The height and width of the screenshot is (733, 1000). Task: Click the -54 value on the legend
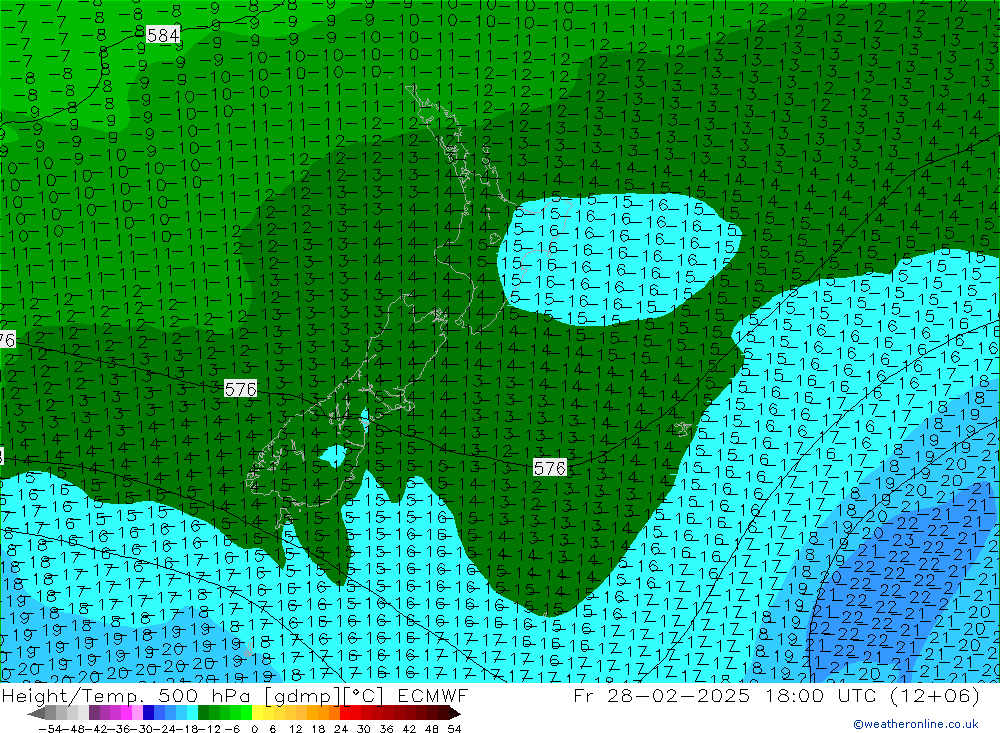50,729
